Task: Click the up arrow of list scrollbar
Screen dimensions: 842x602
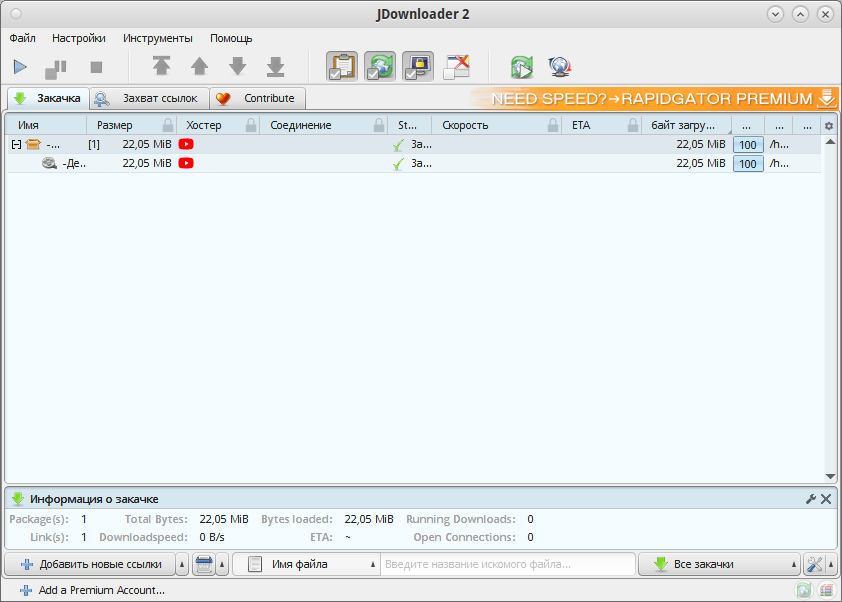Action: click(x=830, y=142)
